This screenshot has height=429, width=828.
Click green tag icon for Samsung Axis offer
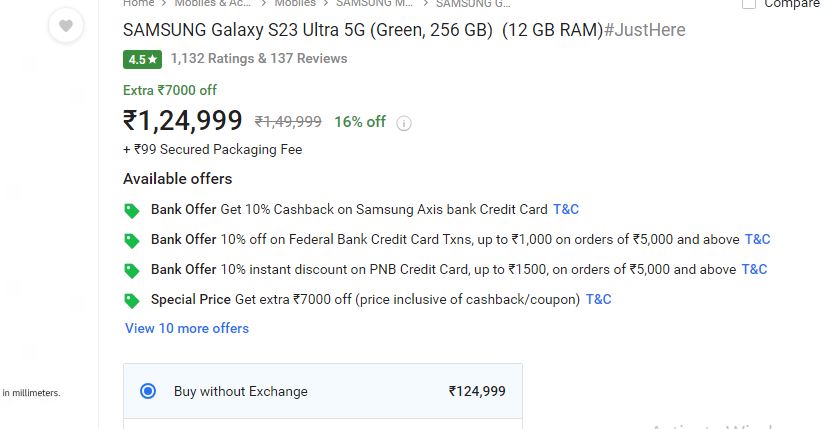131,211
